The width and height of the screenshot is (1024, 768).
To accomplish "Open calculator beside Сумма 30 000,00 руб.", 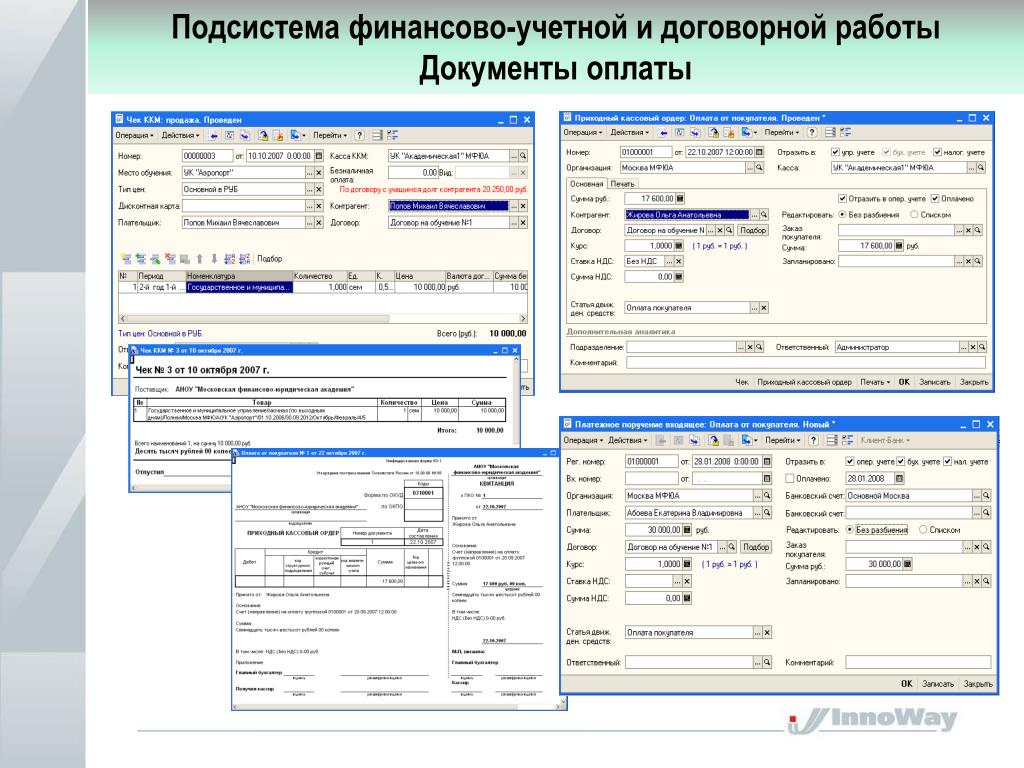I will 687,530.
